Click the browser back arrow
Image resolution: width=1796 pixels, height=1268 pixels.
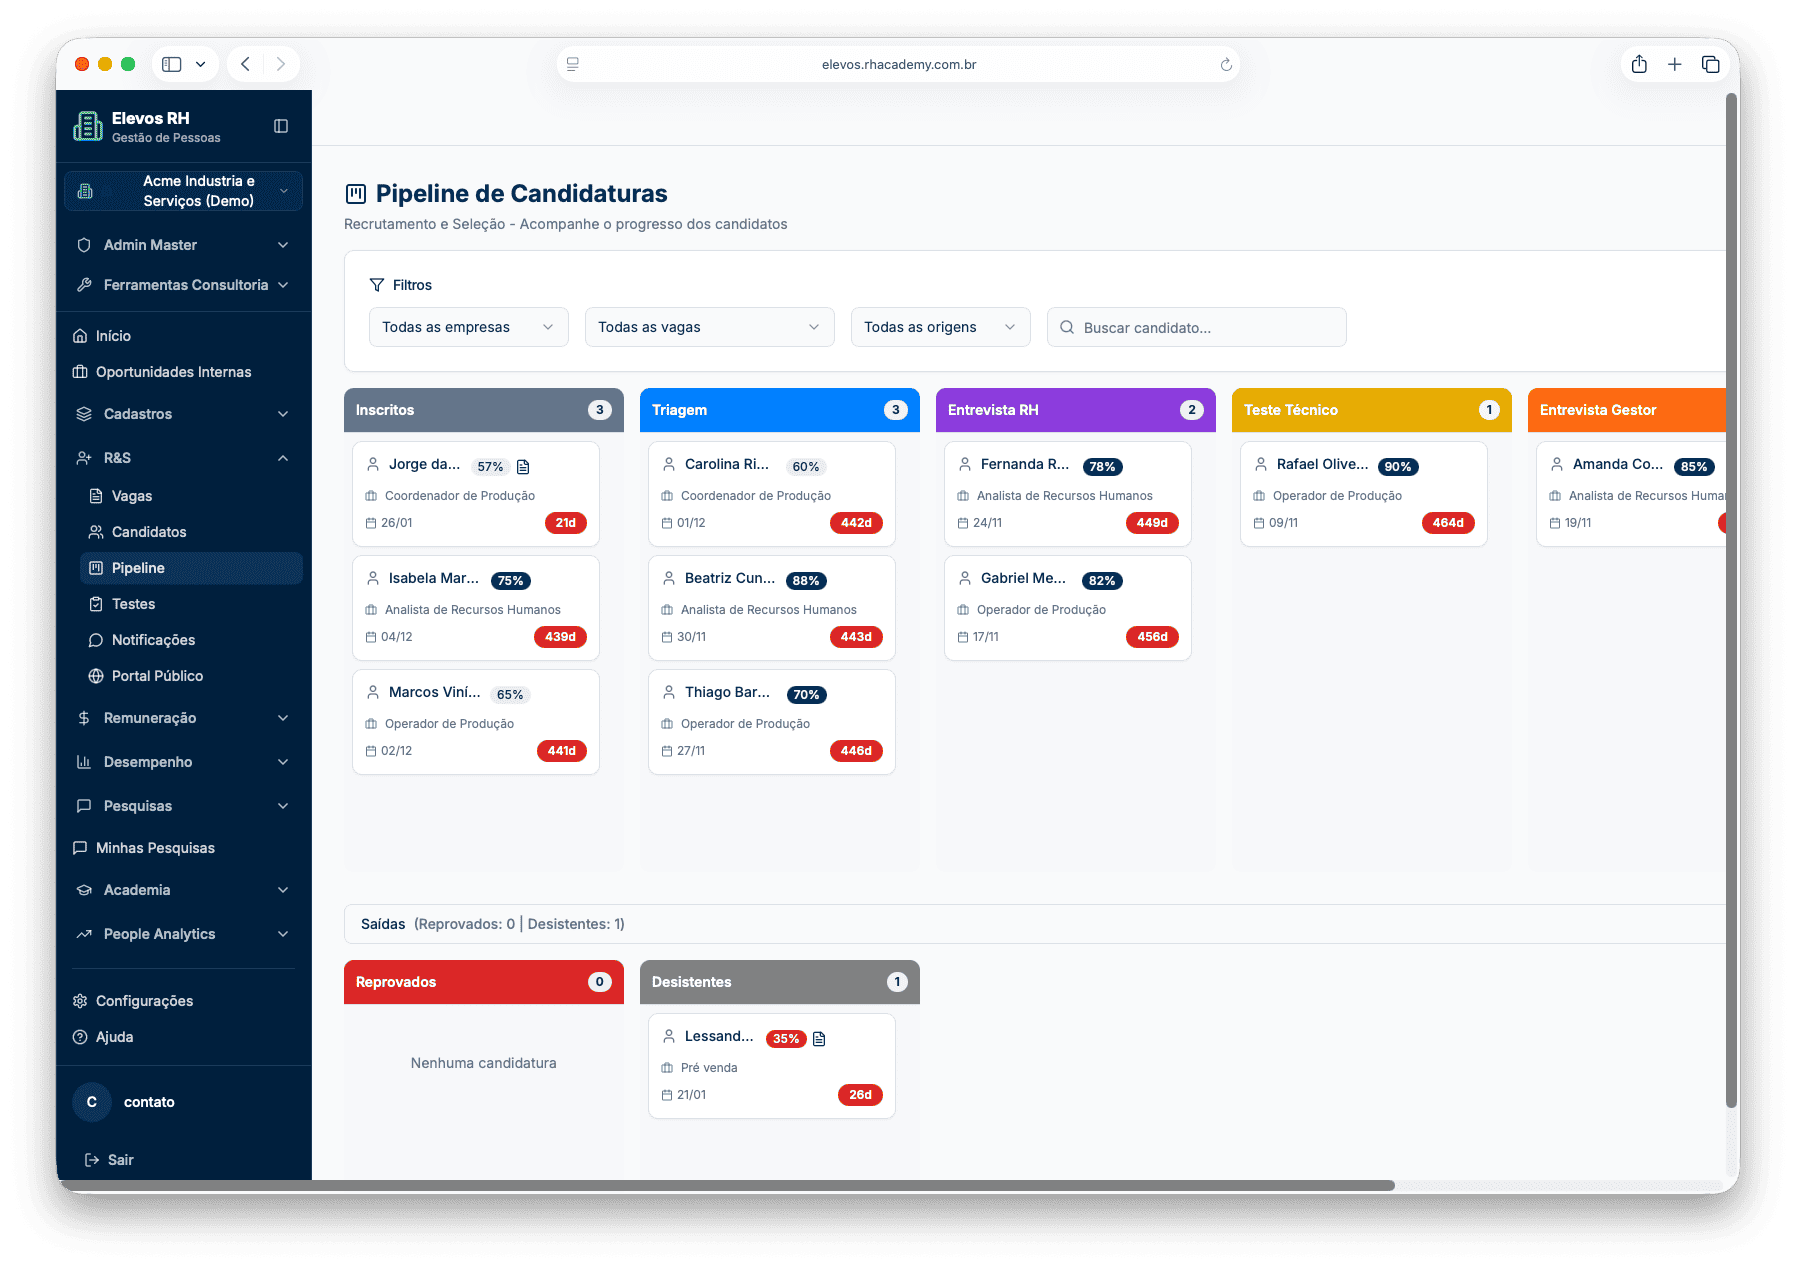[246, 65]
